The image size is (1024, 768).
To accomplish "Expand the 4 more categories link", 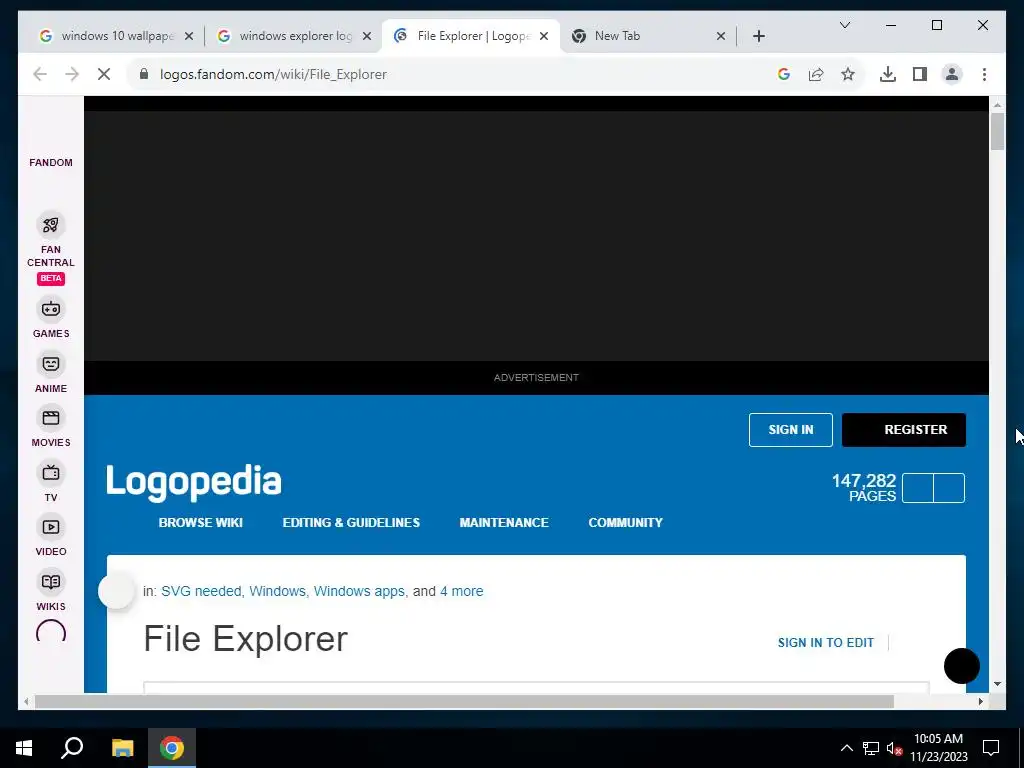I will [x=462, y=591].
